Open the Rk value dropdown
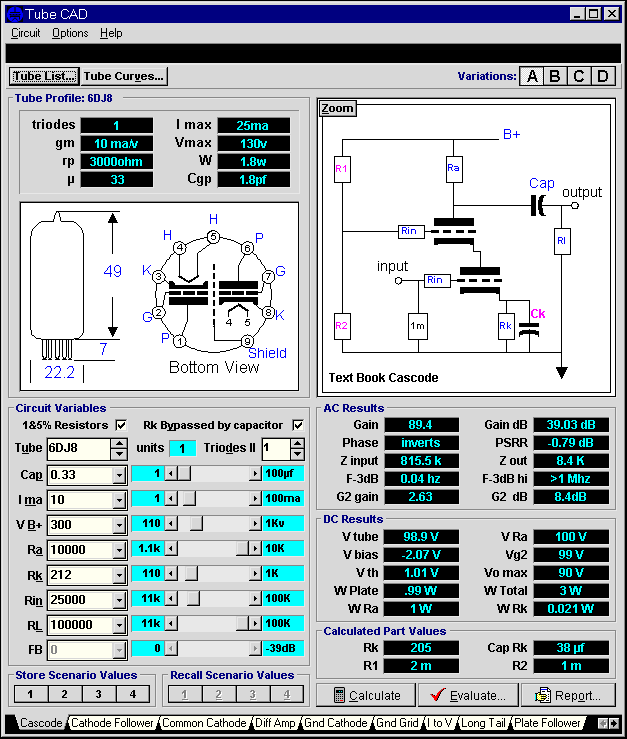Image resolution: width=627 pixels, height=739 pixels. pyautogui.click(x=119, y=575)
